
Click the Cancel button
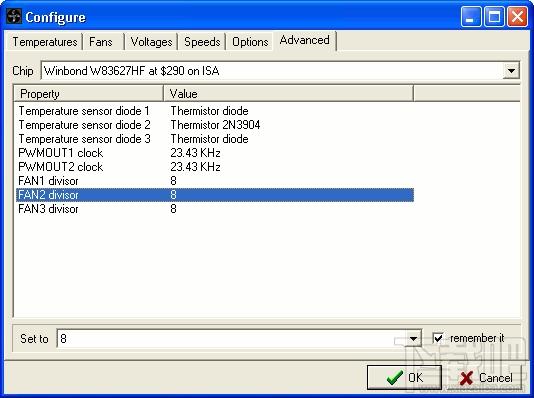click(485, 378)
